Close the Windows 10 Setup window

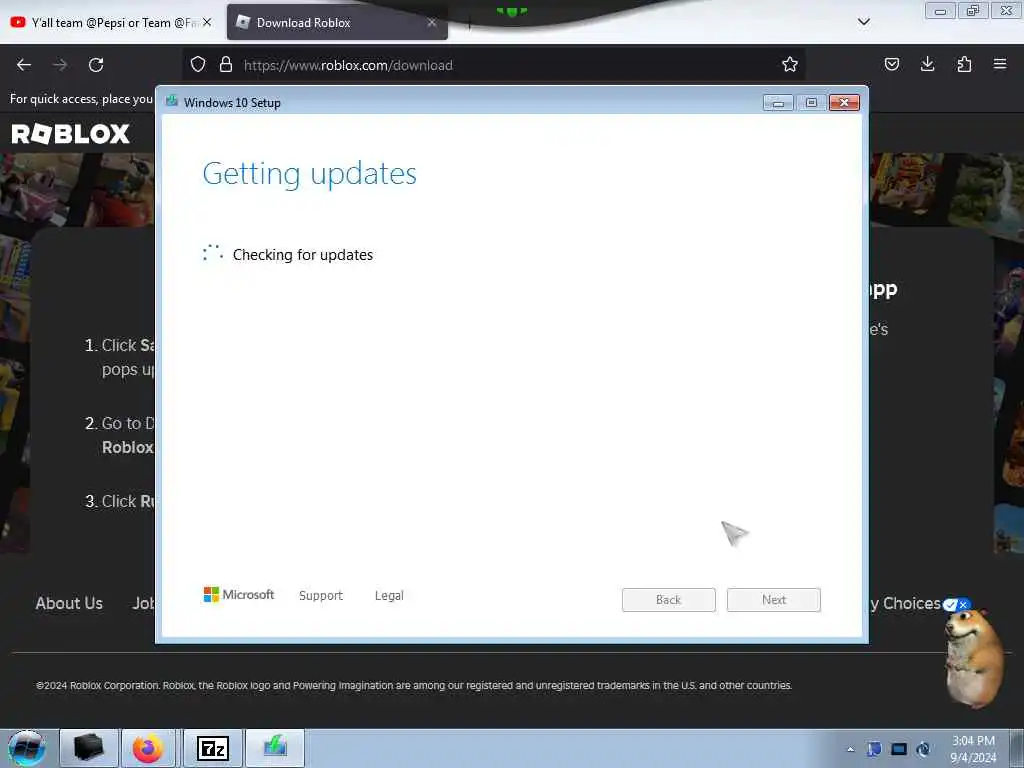pos(844,103)
